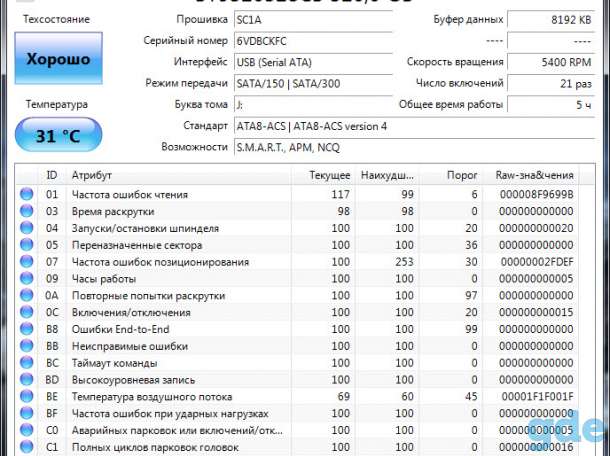This screenshot has height=456, width=610.
Task: Select the Частота ошибок чтения row
Action: (298, 194)
